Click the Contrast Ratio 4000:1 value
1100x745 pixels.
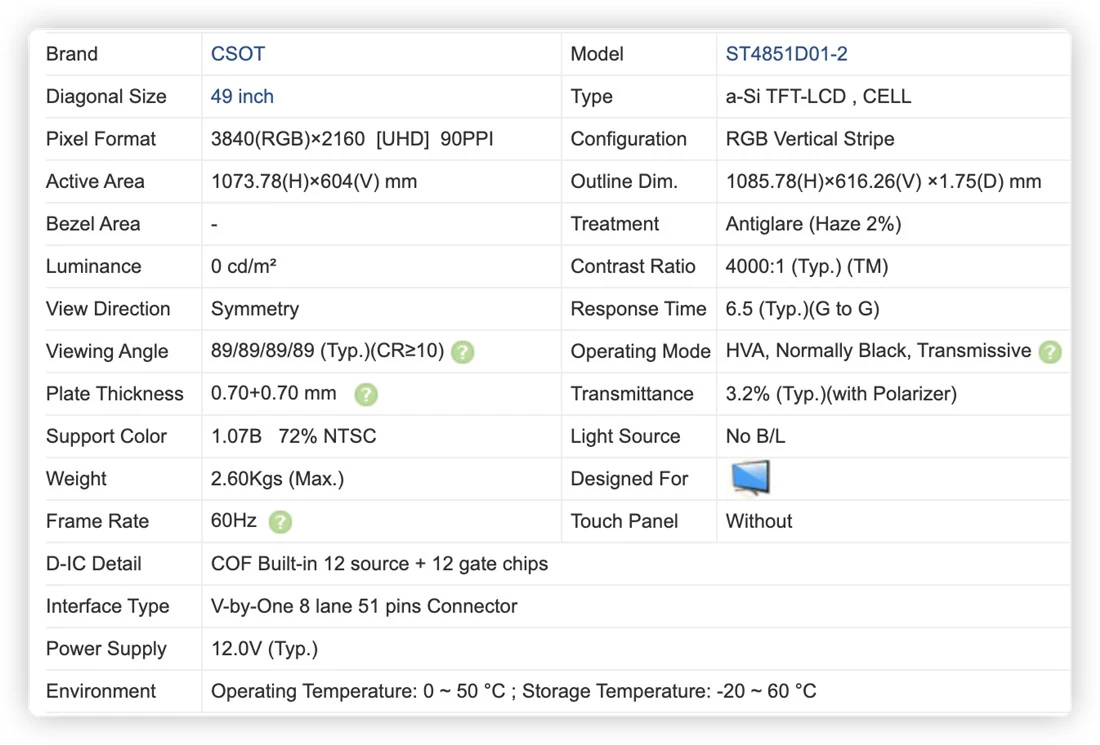(807, 267)
